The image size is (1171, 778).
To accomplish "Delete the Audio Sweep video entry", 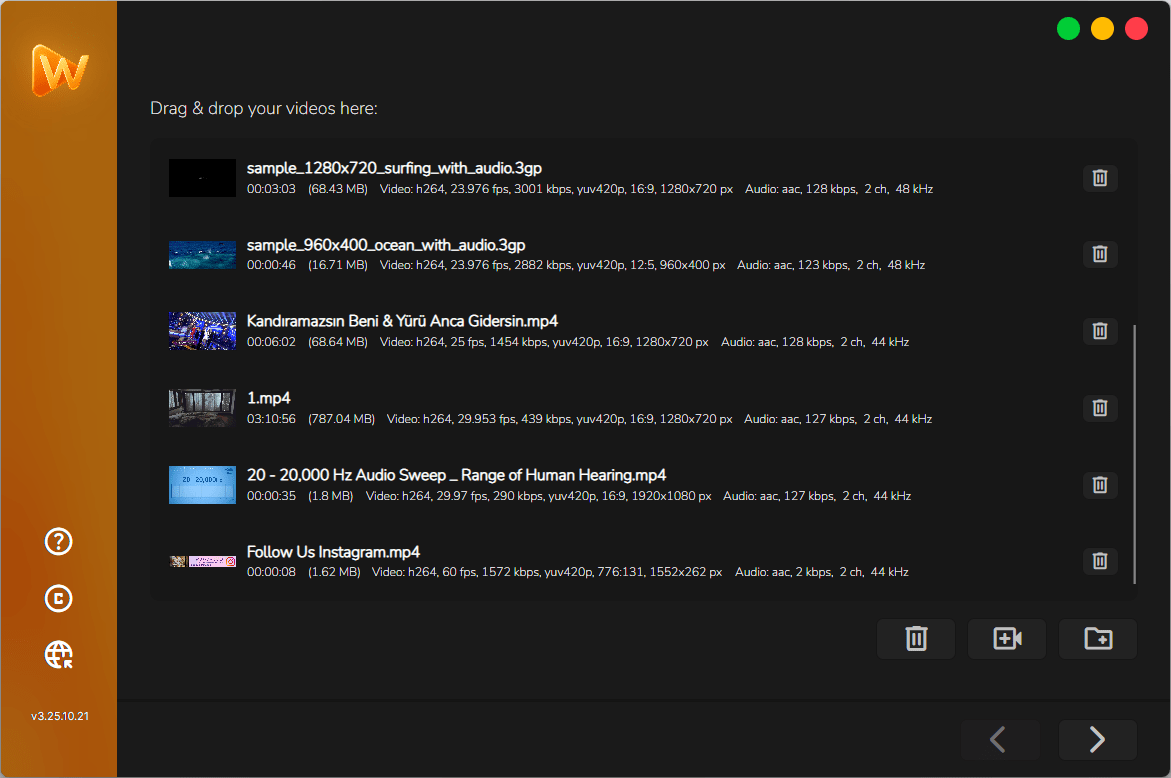I will 1100,484.
